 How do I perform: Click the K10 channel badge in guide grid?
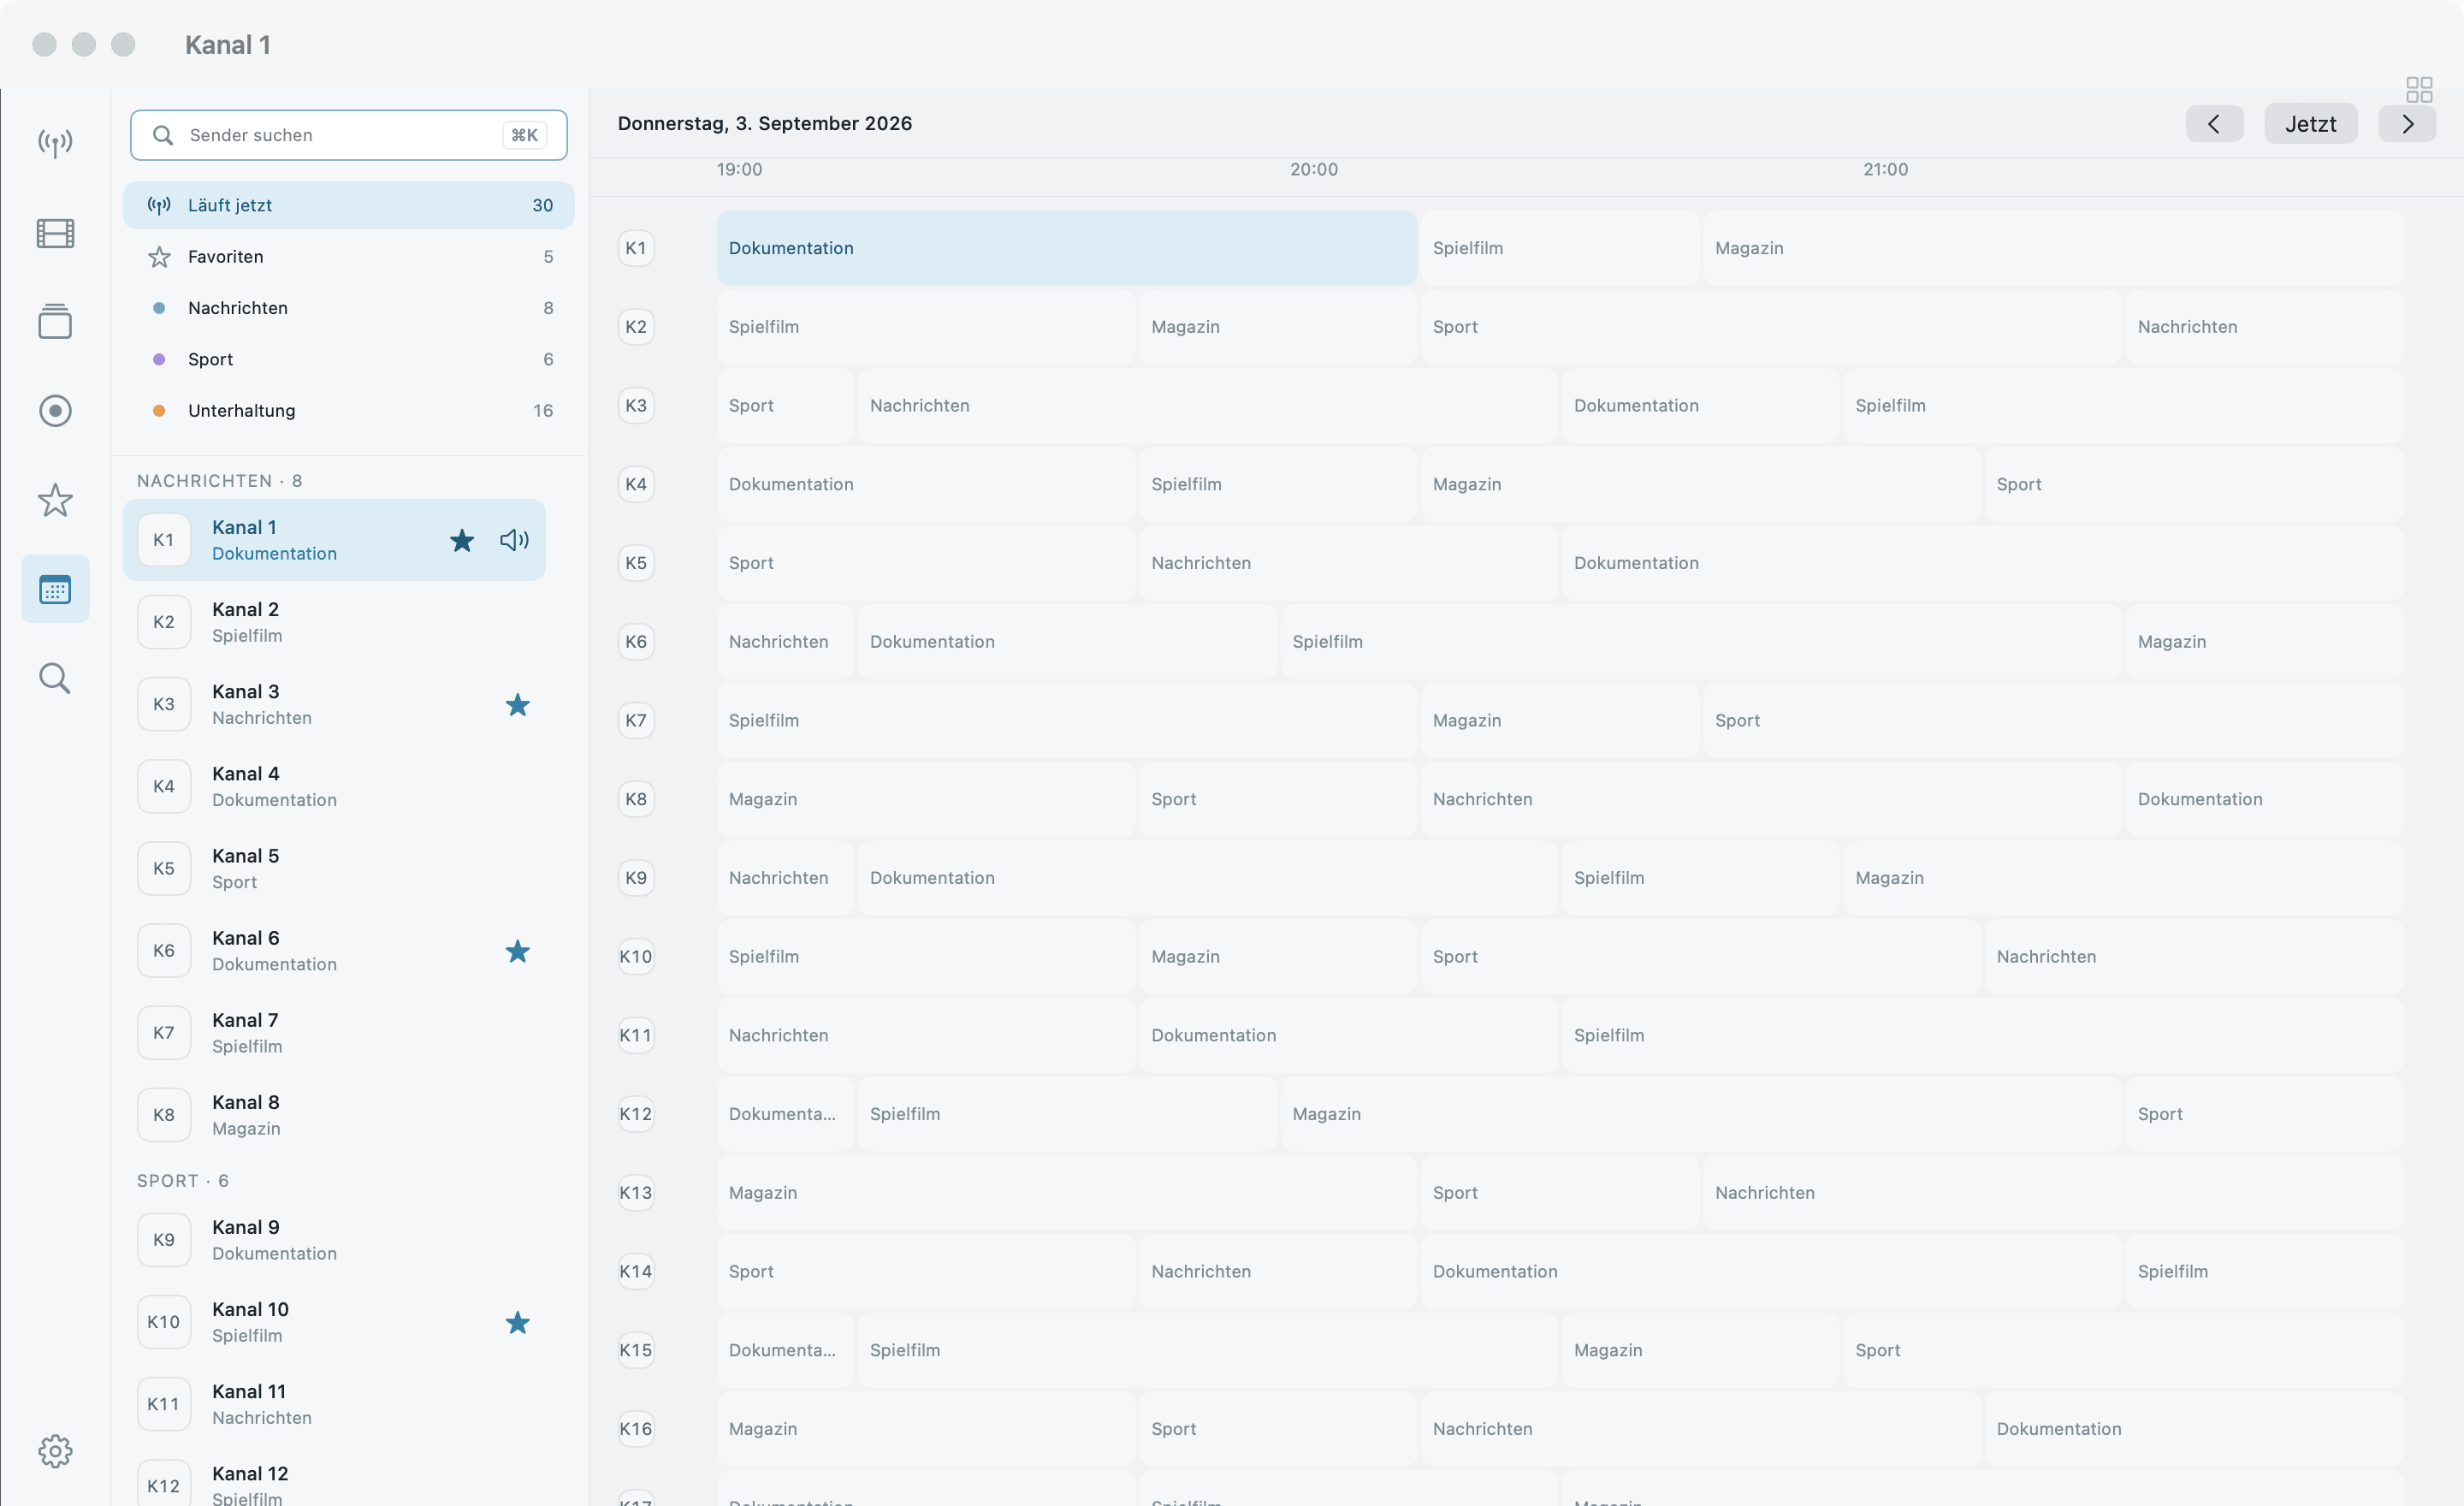[636, 956]
